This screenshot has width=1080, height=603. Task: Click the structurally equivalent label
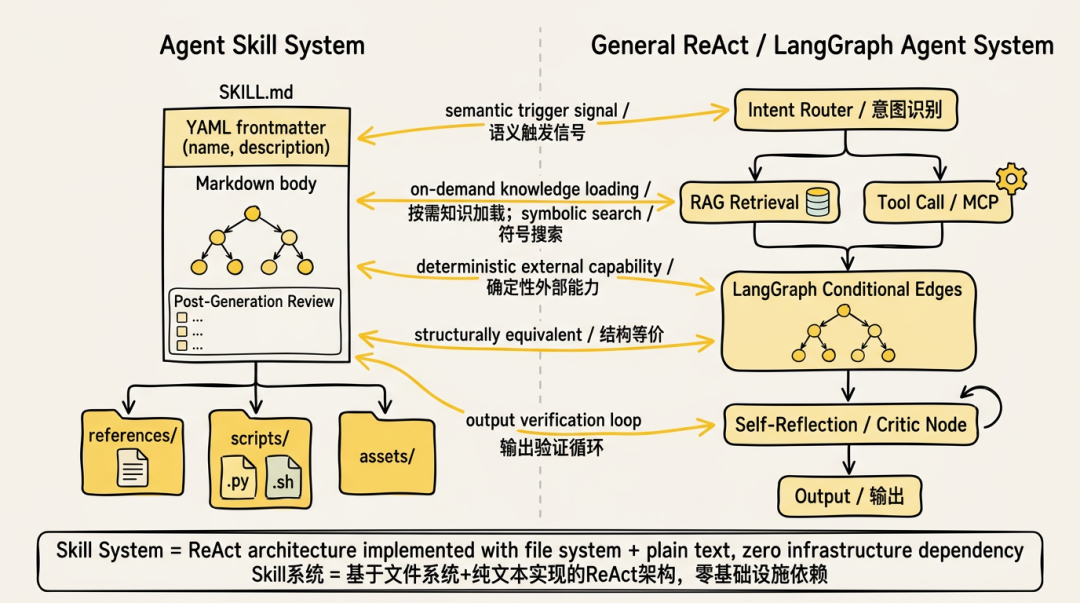click(x=539, y=335)
